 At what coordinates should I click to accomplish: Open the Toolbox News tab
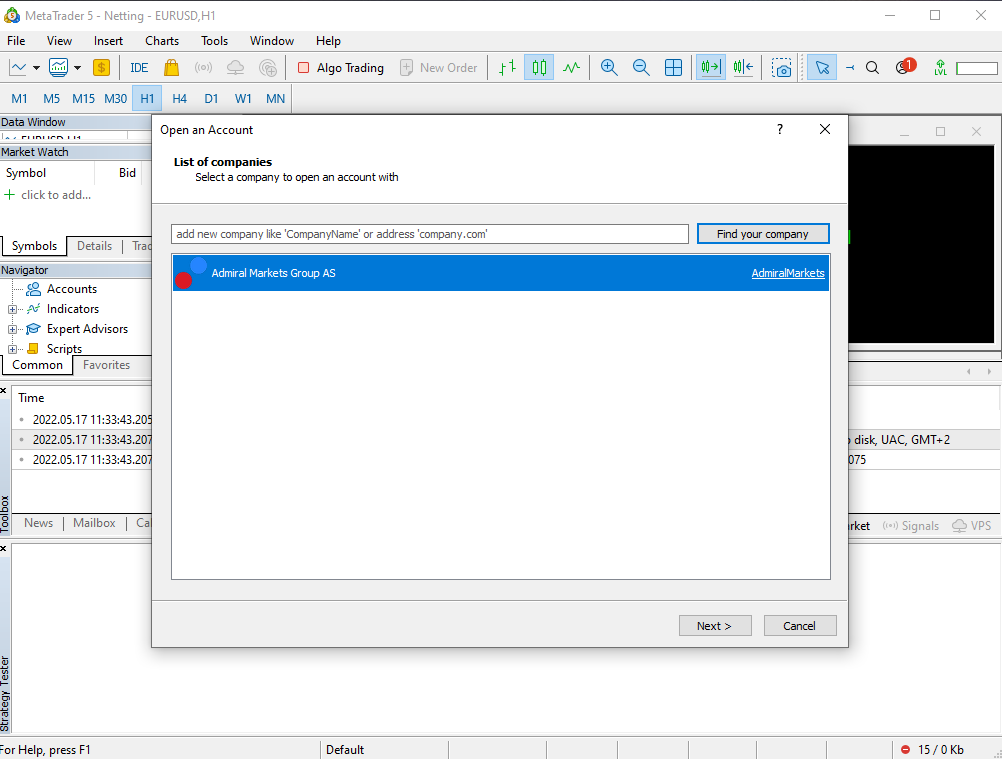[38, 523]
